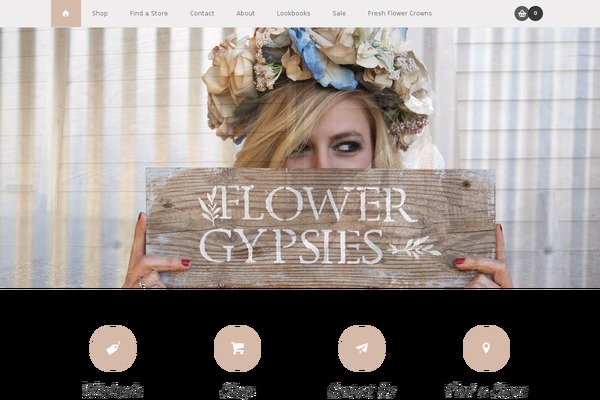Click the label under the cart circle icon
Screen dimensions: 600x400
(237, 391)
